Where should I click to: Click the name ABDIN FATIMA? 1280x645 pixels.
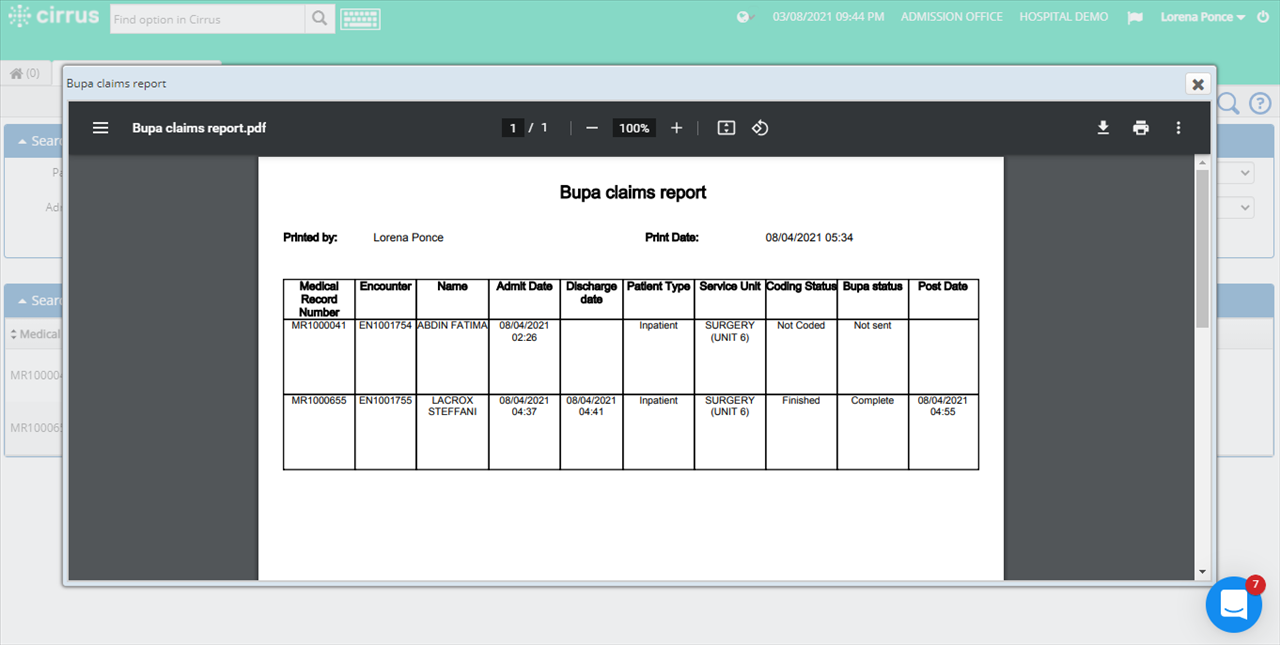pyautogui.click(x=452, y=325)
